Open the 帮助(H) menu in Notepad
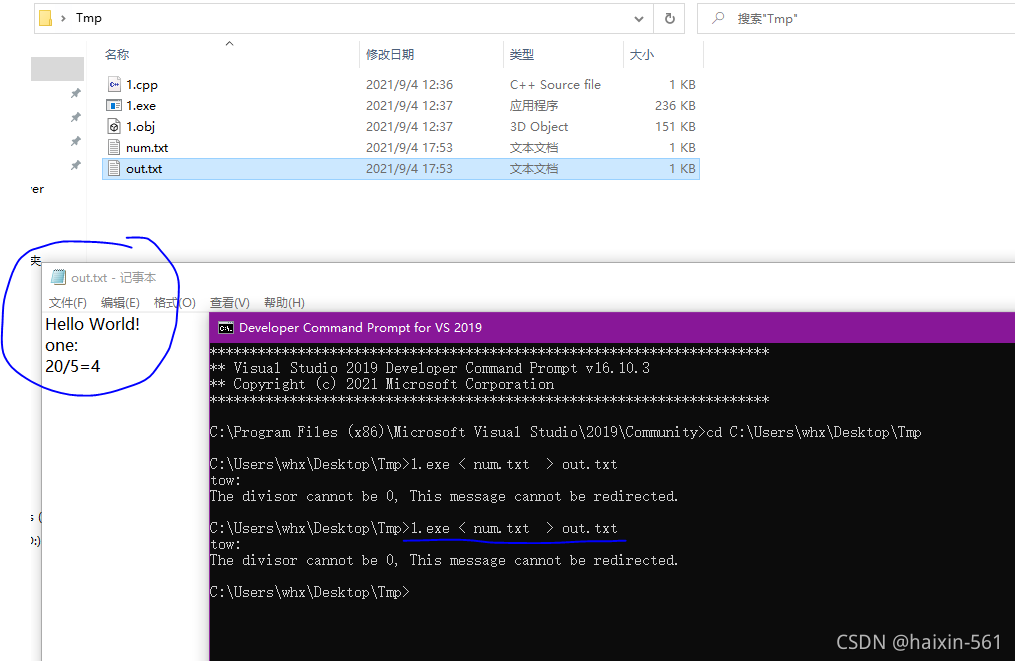 (284, 302)
